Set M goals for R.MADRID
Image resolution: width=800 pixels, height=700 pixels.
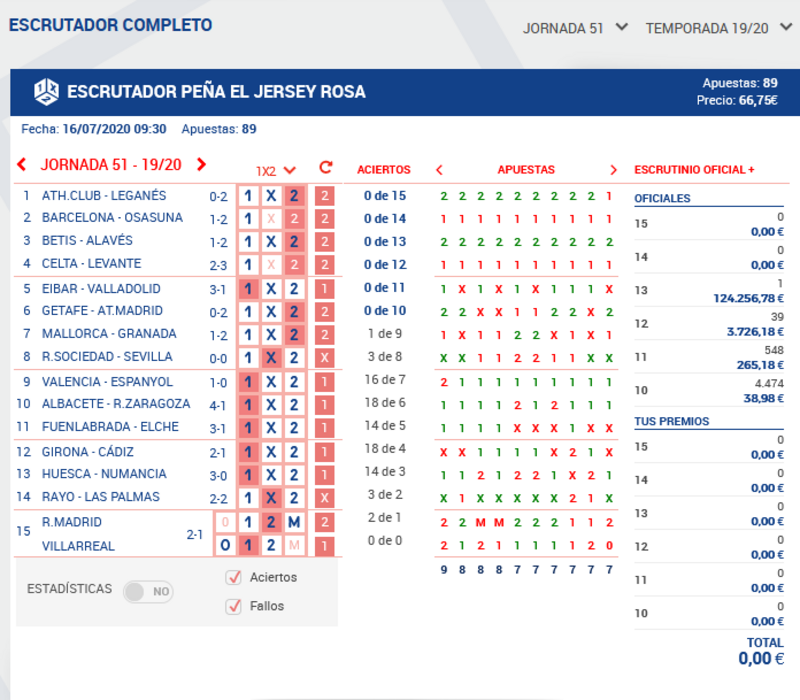coord(294,522)
